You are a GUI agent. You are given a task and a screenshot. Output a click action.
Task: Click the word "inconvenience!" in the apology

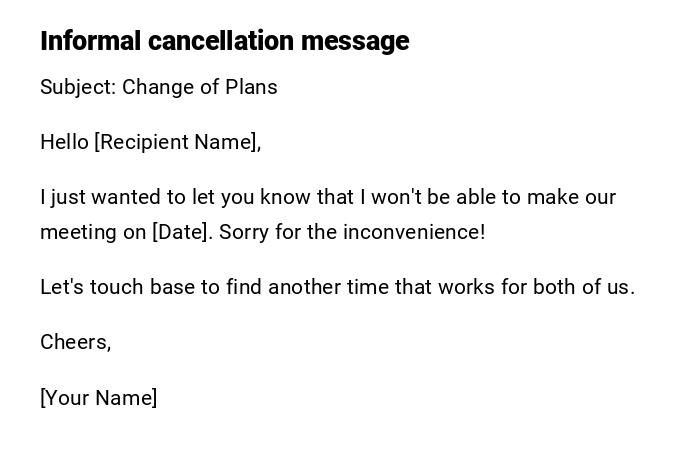click(414, 232)
